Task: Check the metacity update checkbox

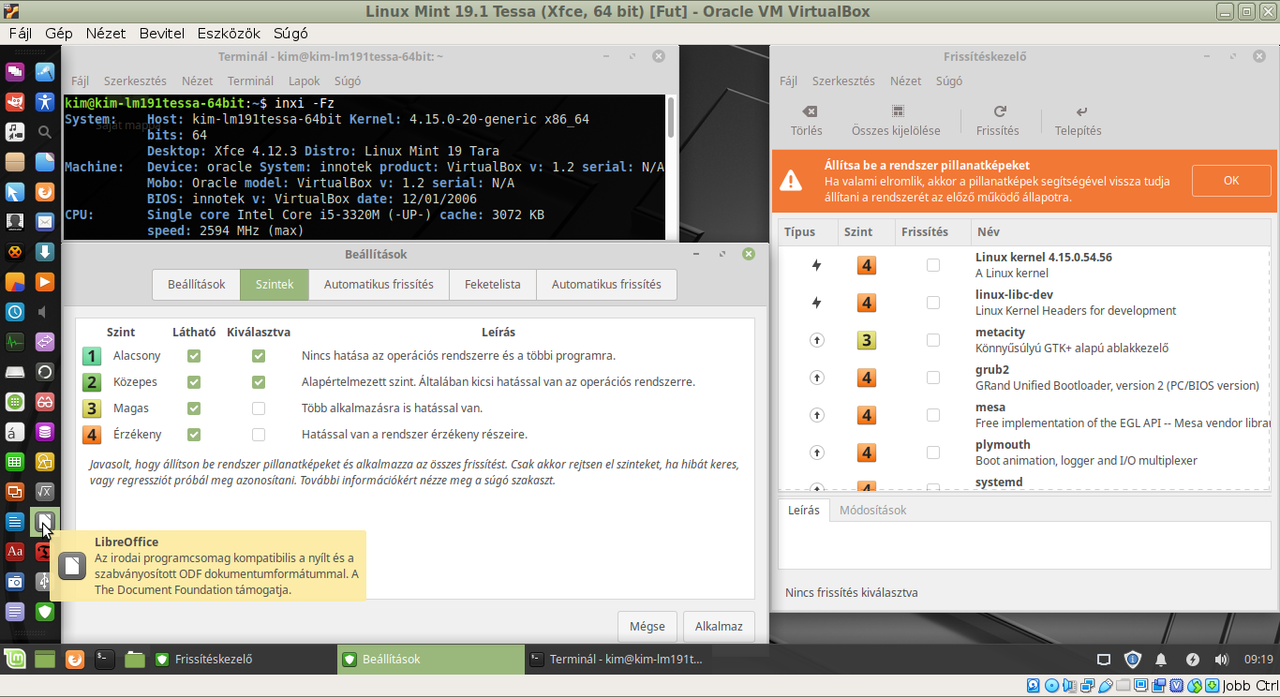Action: click(x=933, y=340)
